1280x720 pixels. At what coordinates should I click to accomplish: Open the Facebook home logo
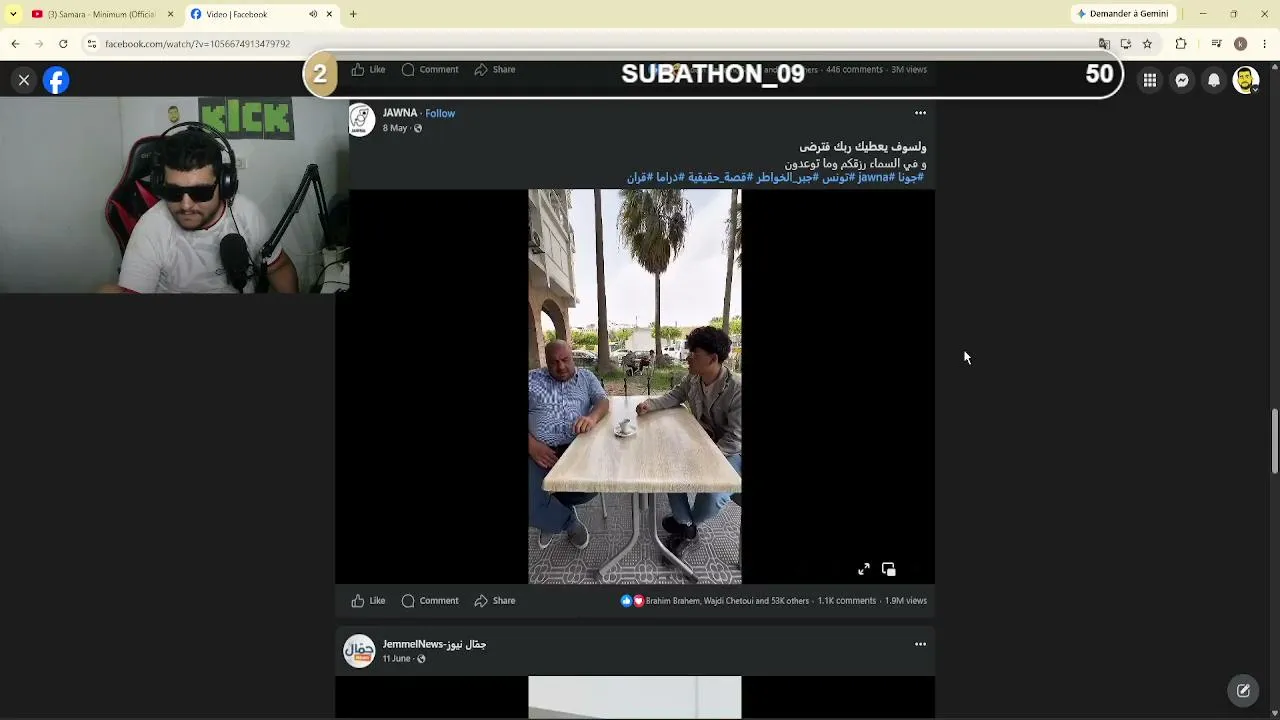[56, 80]
